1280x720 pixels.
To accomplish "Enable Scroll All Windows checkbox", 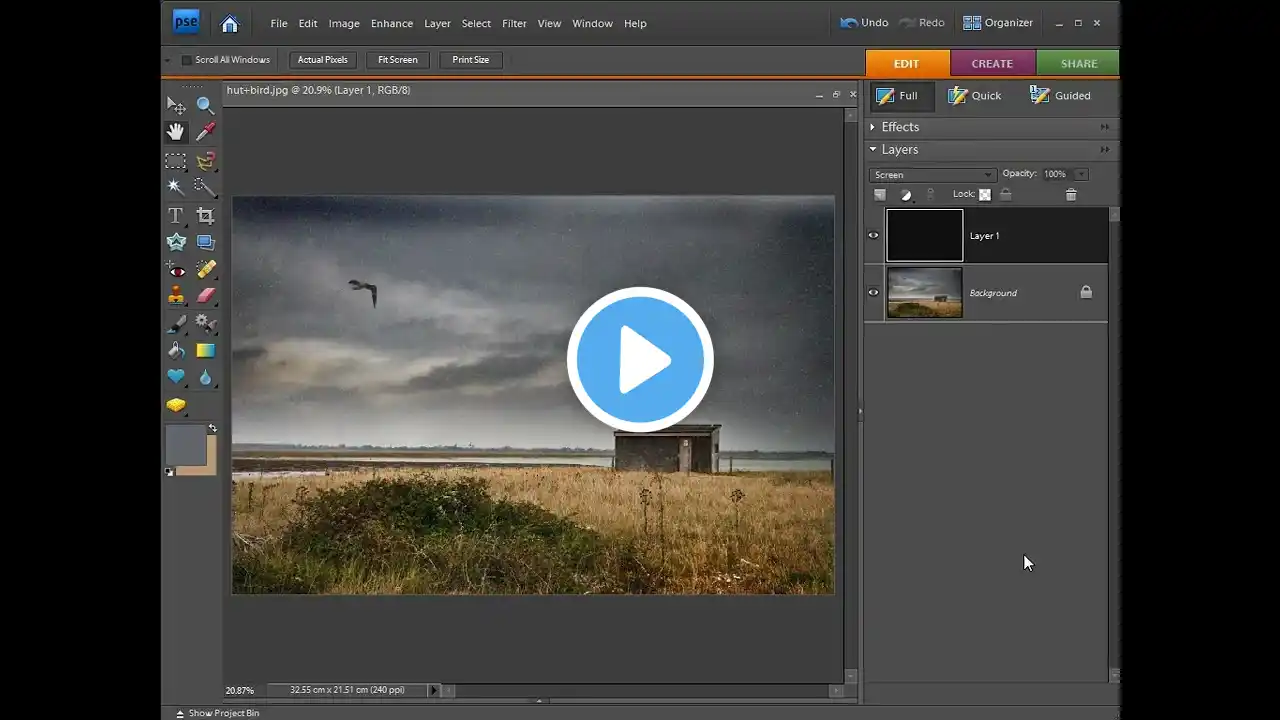I will pyautogui.click(x=186, y=60).
